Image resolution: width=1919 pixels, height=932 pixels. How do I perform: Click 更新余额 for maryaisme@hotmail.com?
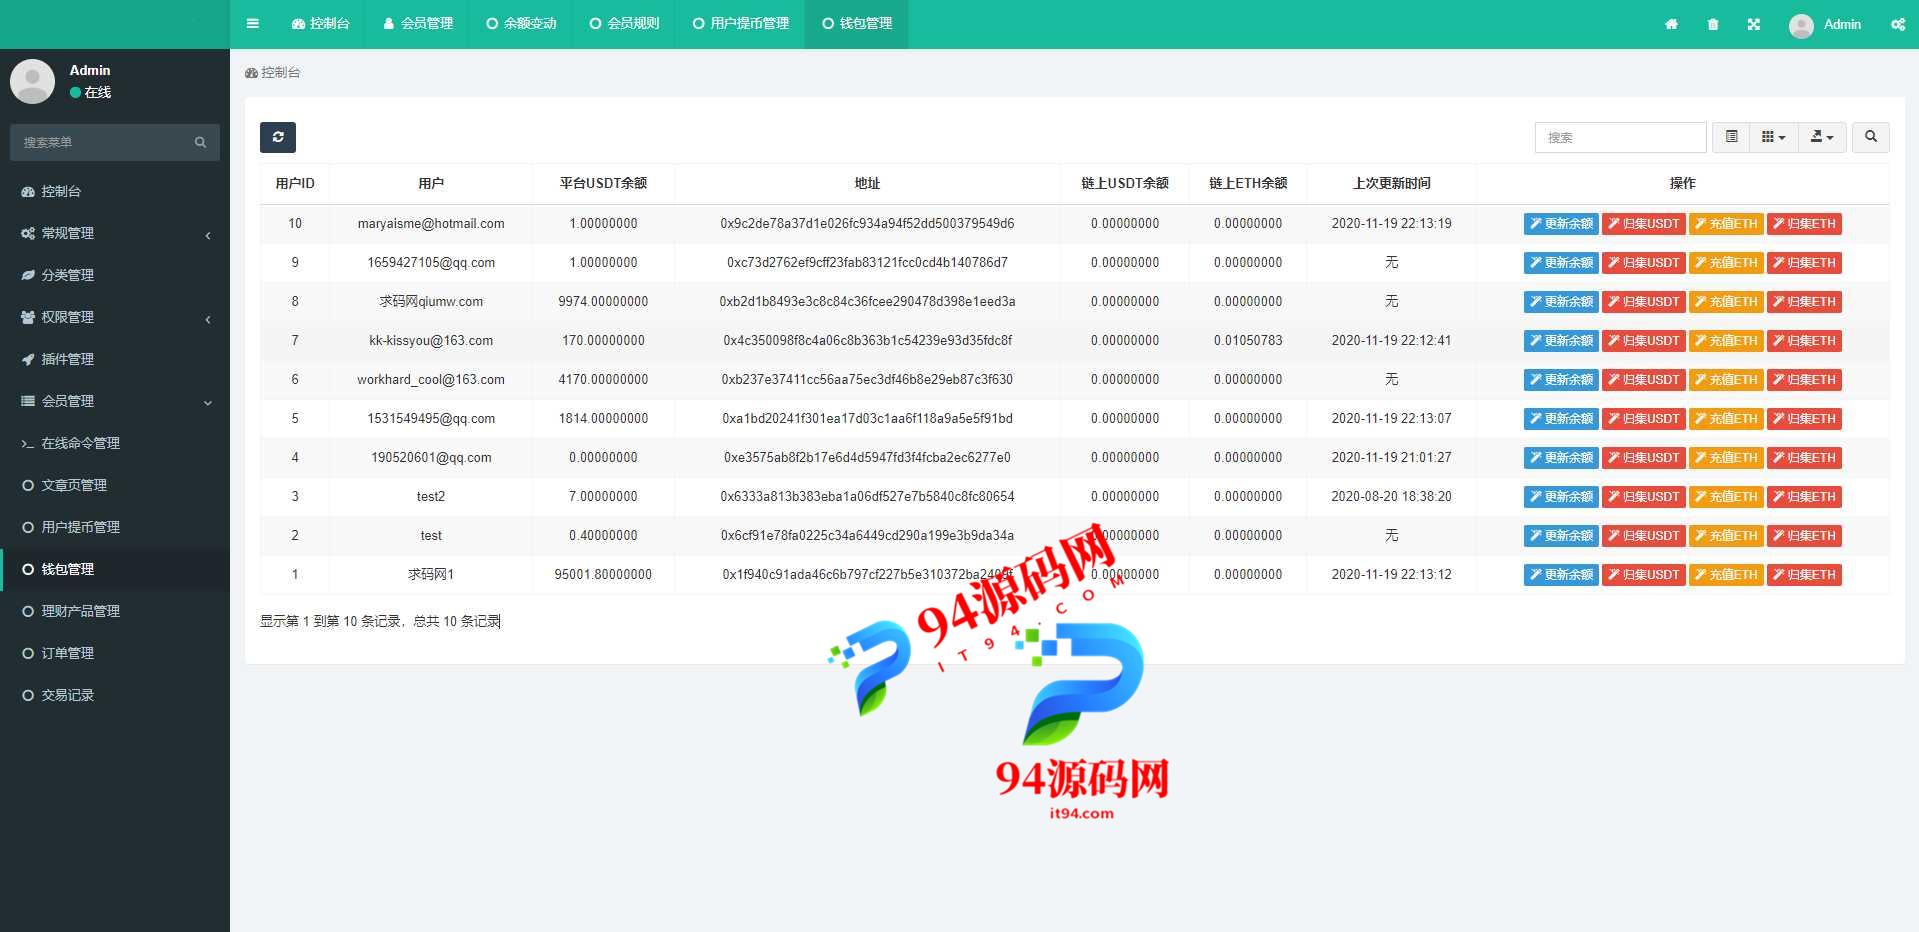(1561, 224)
